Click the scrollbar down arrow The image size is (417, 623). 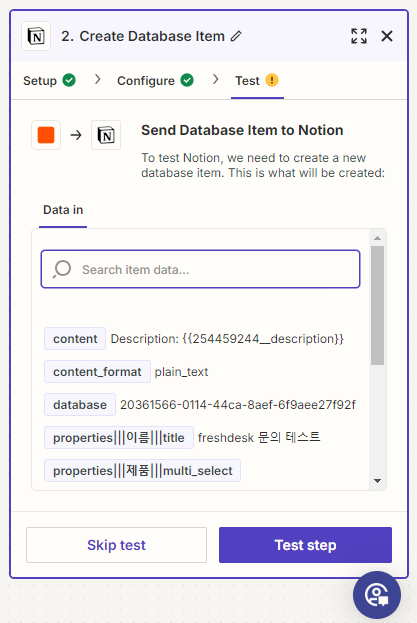[377, 481]
